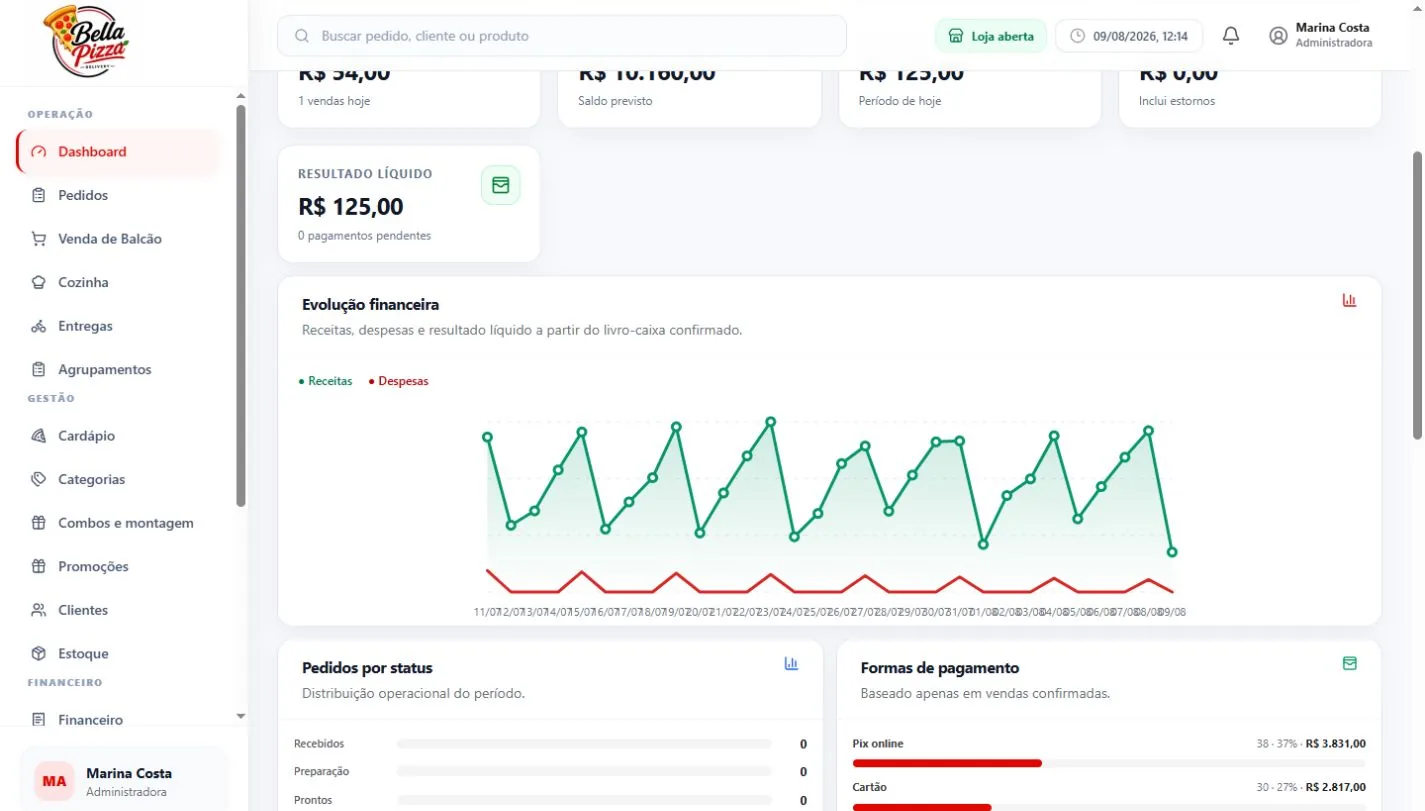The image size is (1425, 811).
Task: Click the Categorias tag icon
Action: [39, 479]
